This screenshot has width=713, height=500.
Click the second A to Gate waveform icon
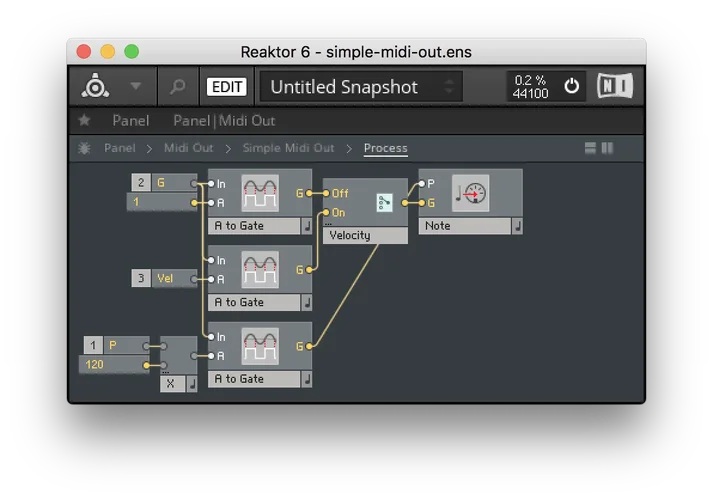(260, 270)
